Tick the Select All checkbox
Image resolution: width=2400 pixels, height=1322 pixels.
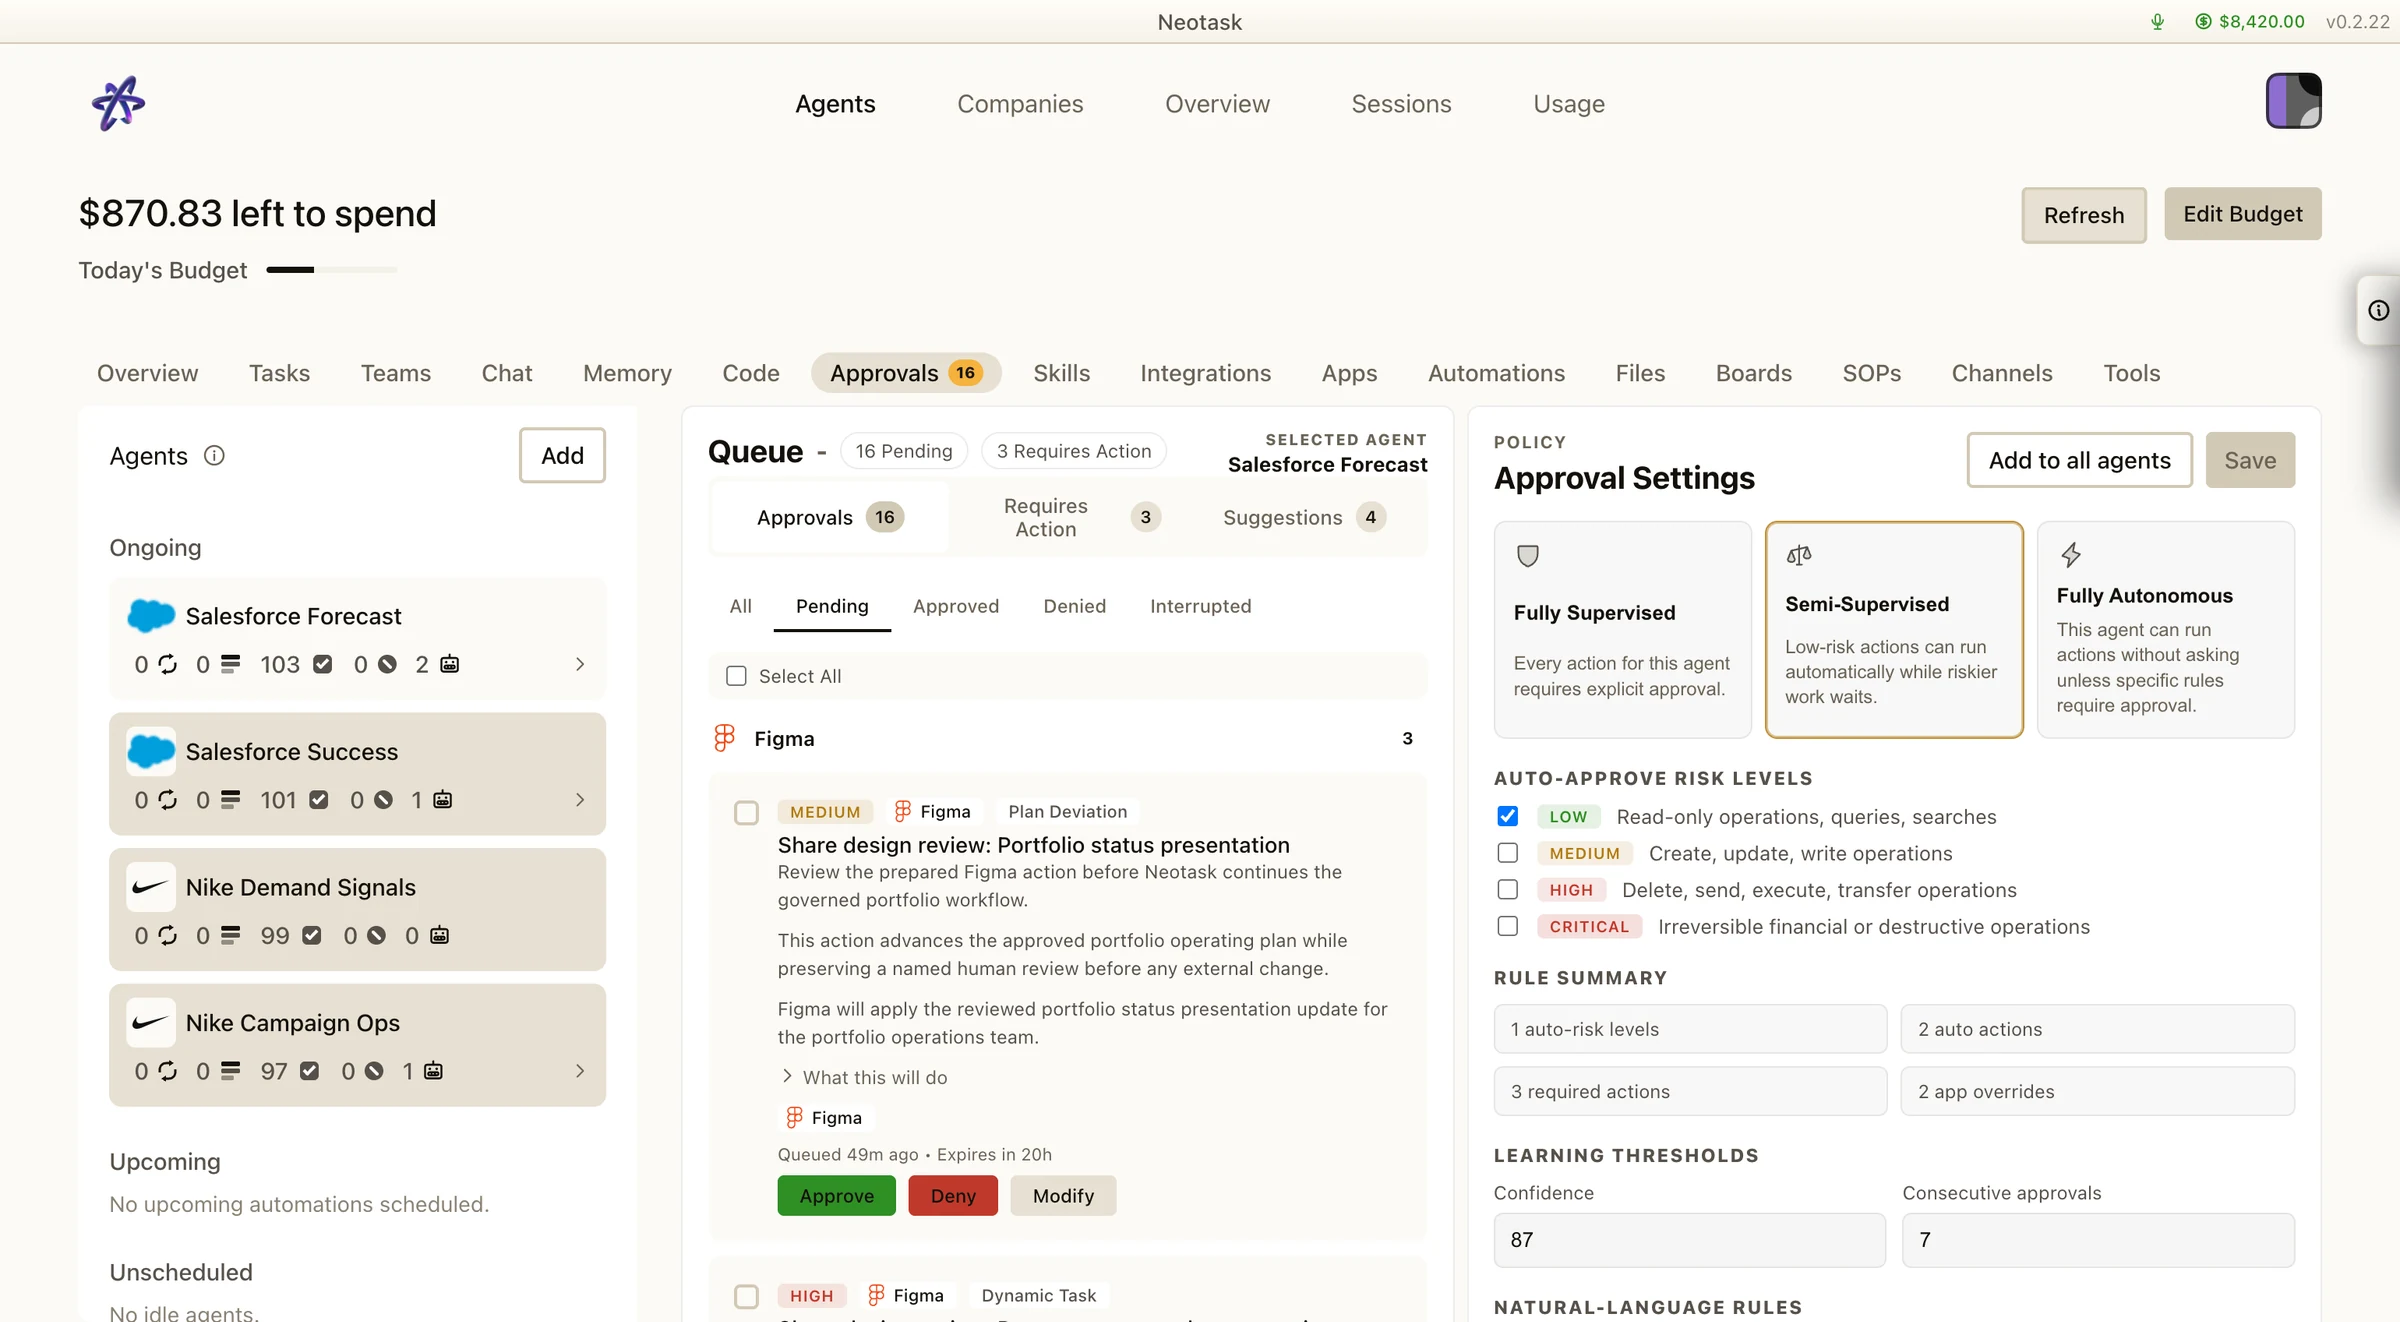tap(736, 676)
